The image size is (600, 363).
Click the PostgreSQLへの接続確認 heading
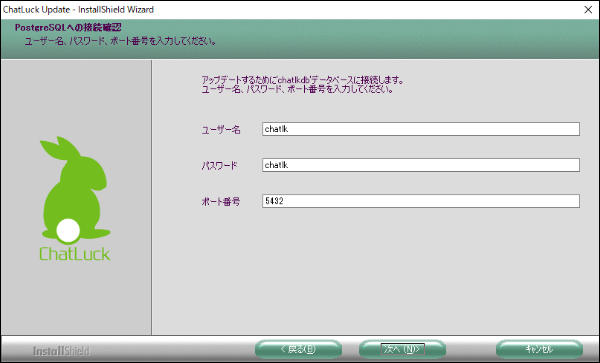pyautogui.click(x=68, y=28)
